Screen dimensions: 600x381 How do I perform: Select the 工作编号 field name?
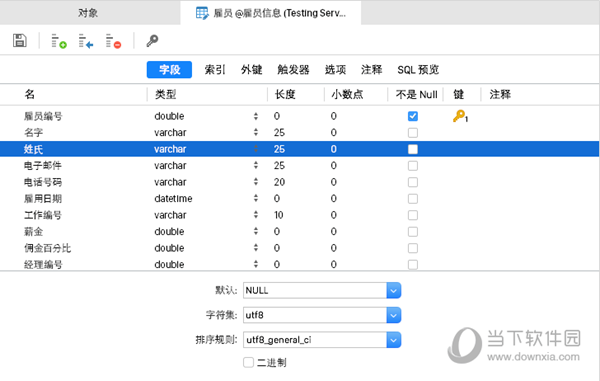[x=43, y=215]
